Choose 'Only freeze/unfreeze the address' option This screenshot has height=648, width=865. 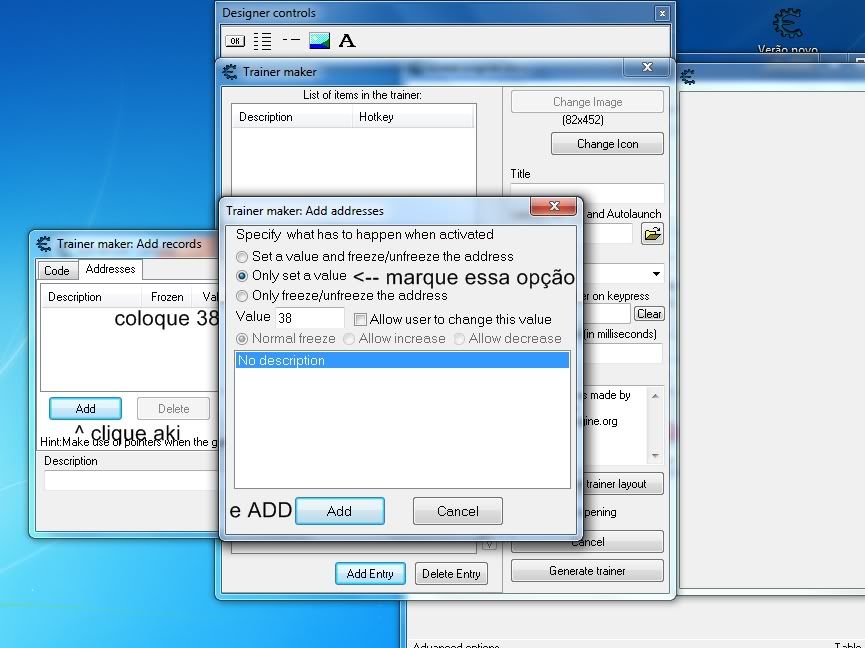(x=242, y=296)
